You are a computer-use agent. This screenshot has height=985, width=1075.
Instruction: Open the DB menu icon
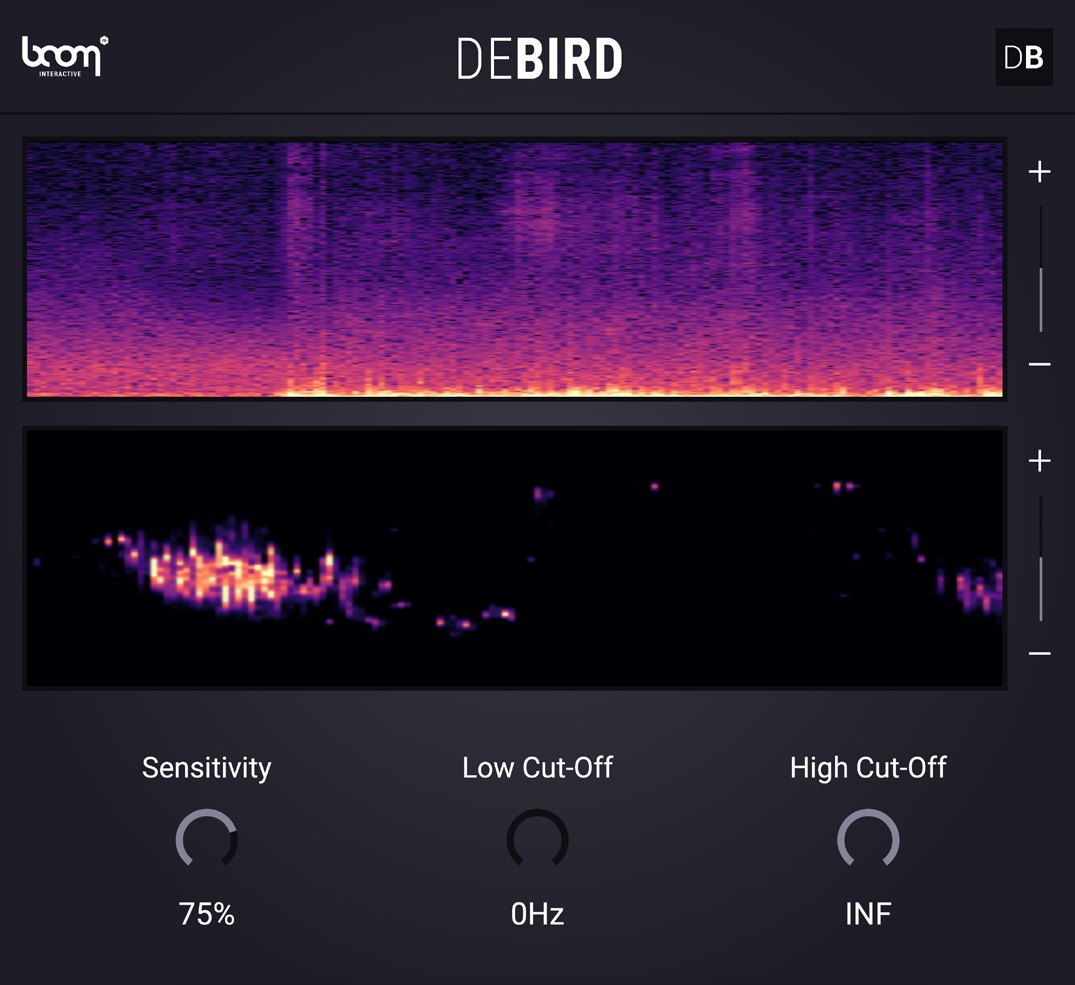(x=1024, y=57)
